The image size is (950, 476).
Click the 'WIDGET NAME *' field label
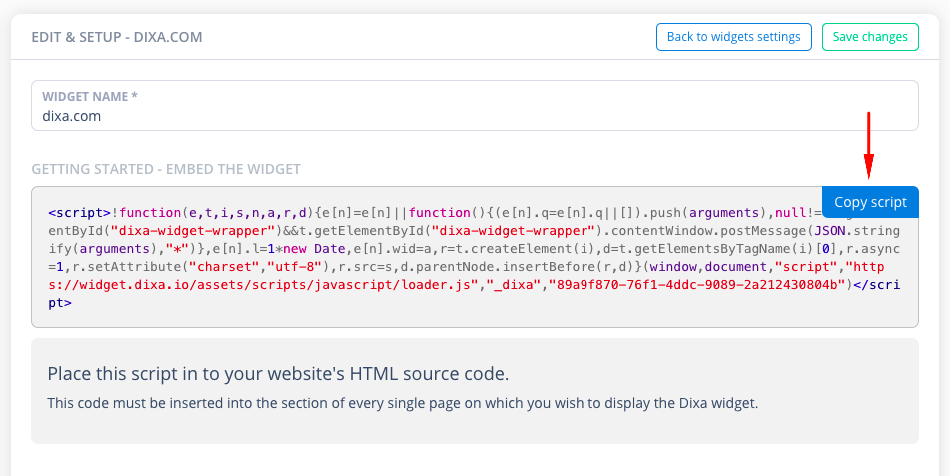click(90, 96)
